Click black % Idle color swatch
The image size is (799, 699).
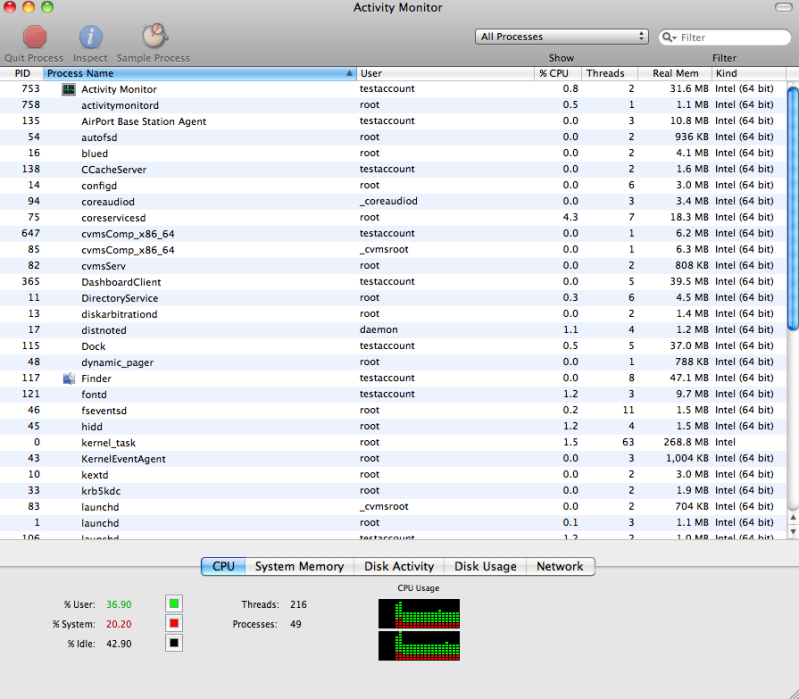click(174, 643)
